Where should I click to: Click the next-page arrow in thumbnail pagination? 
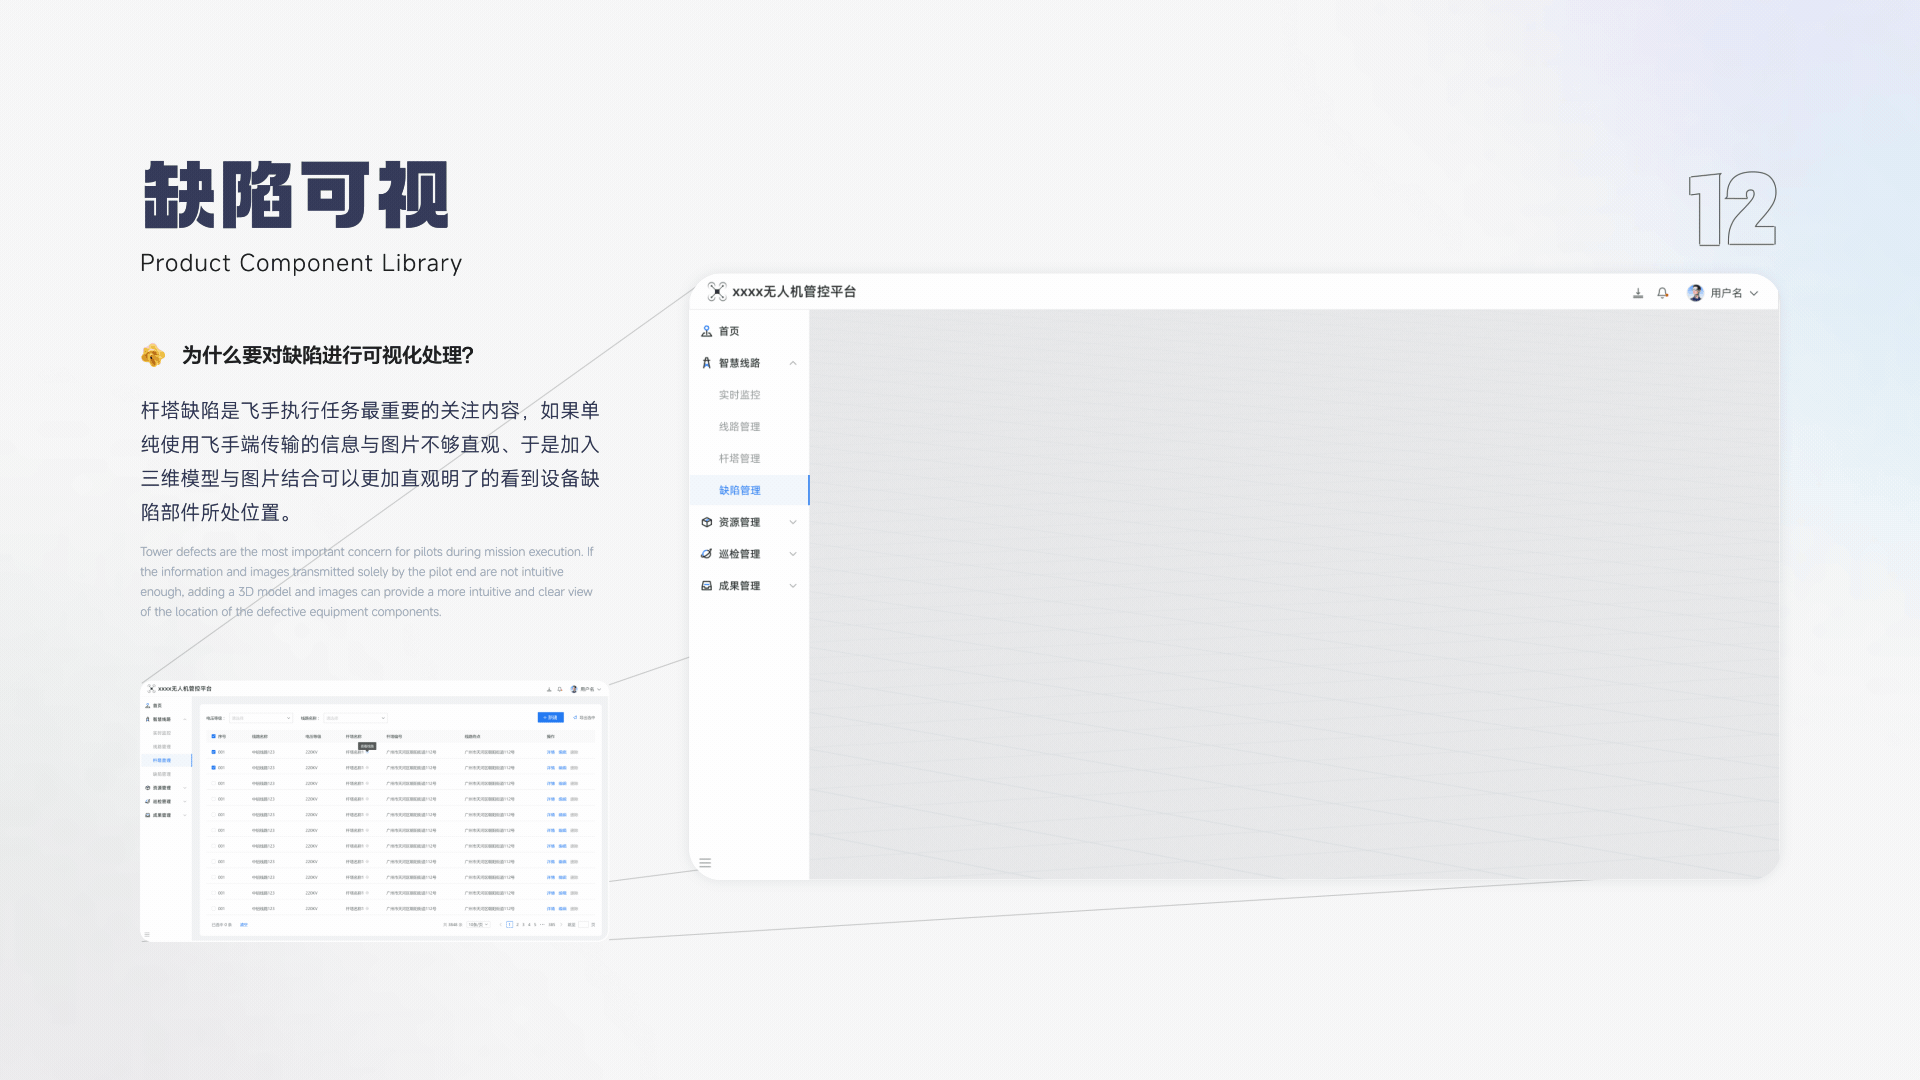(561, 925)
